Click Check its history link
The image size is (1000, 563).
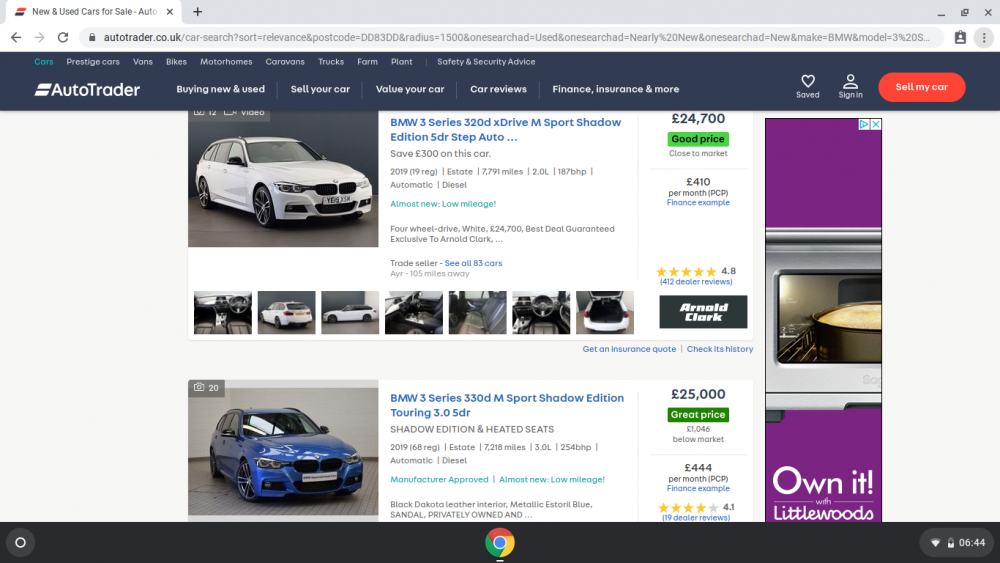720,349
